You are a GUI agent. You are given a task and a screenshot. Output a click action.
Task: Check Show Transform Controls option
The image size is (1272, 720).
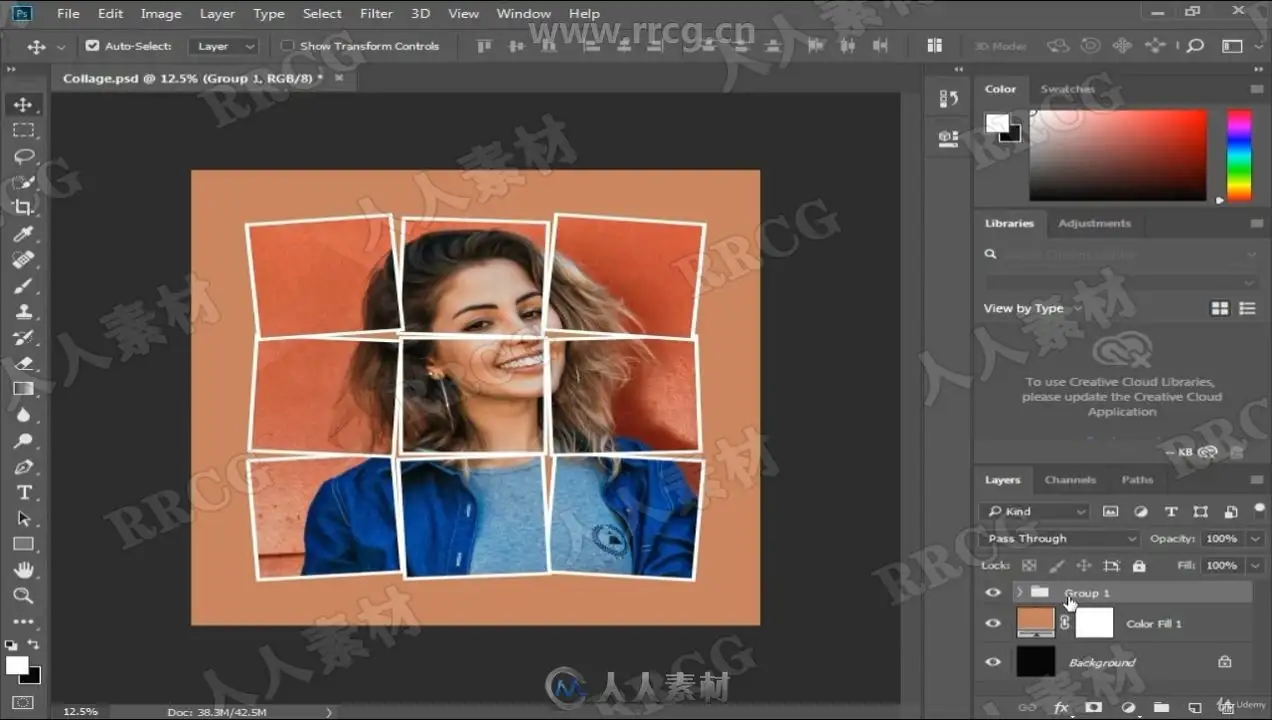click(x=288, y=46)
